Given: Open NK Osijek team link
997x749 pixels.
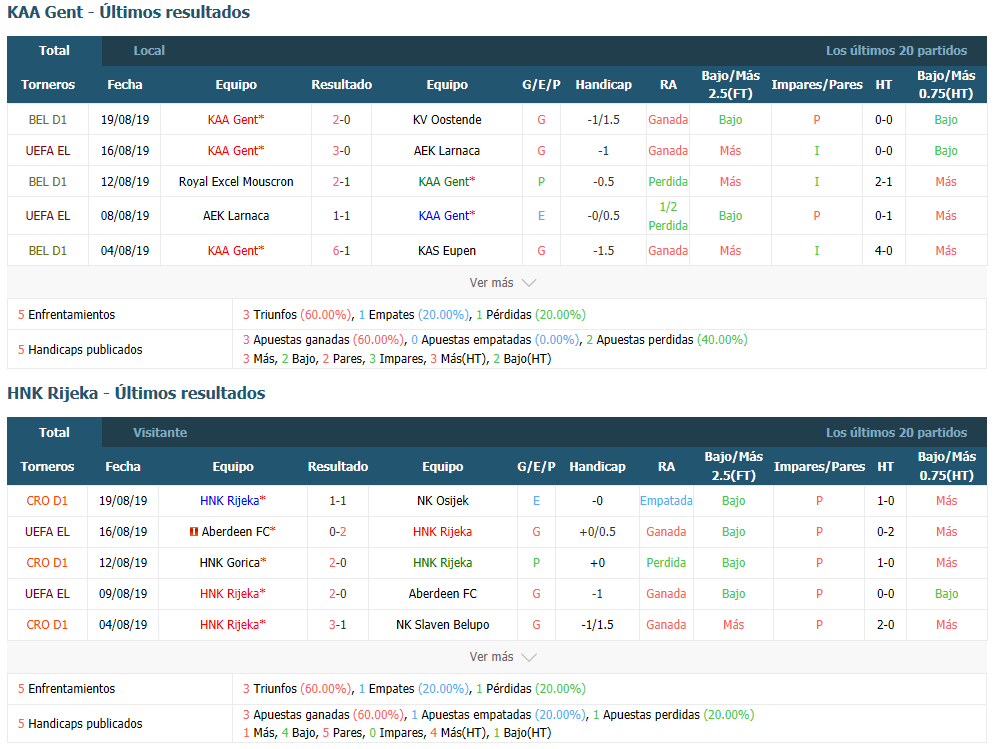Looking at the screenshot, I should pos(443,500).
